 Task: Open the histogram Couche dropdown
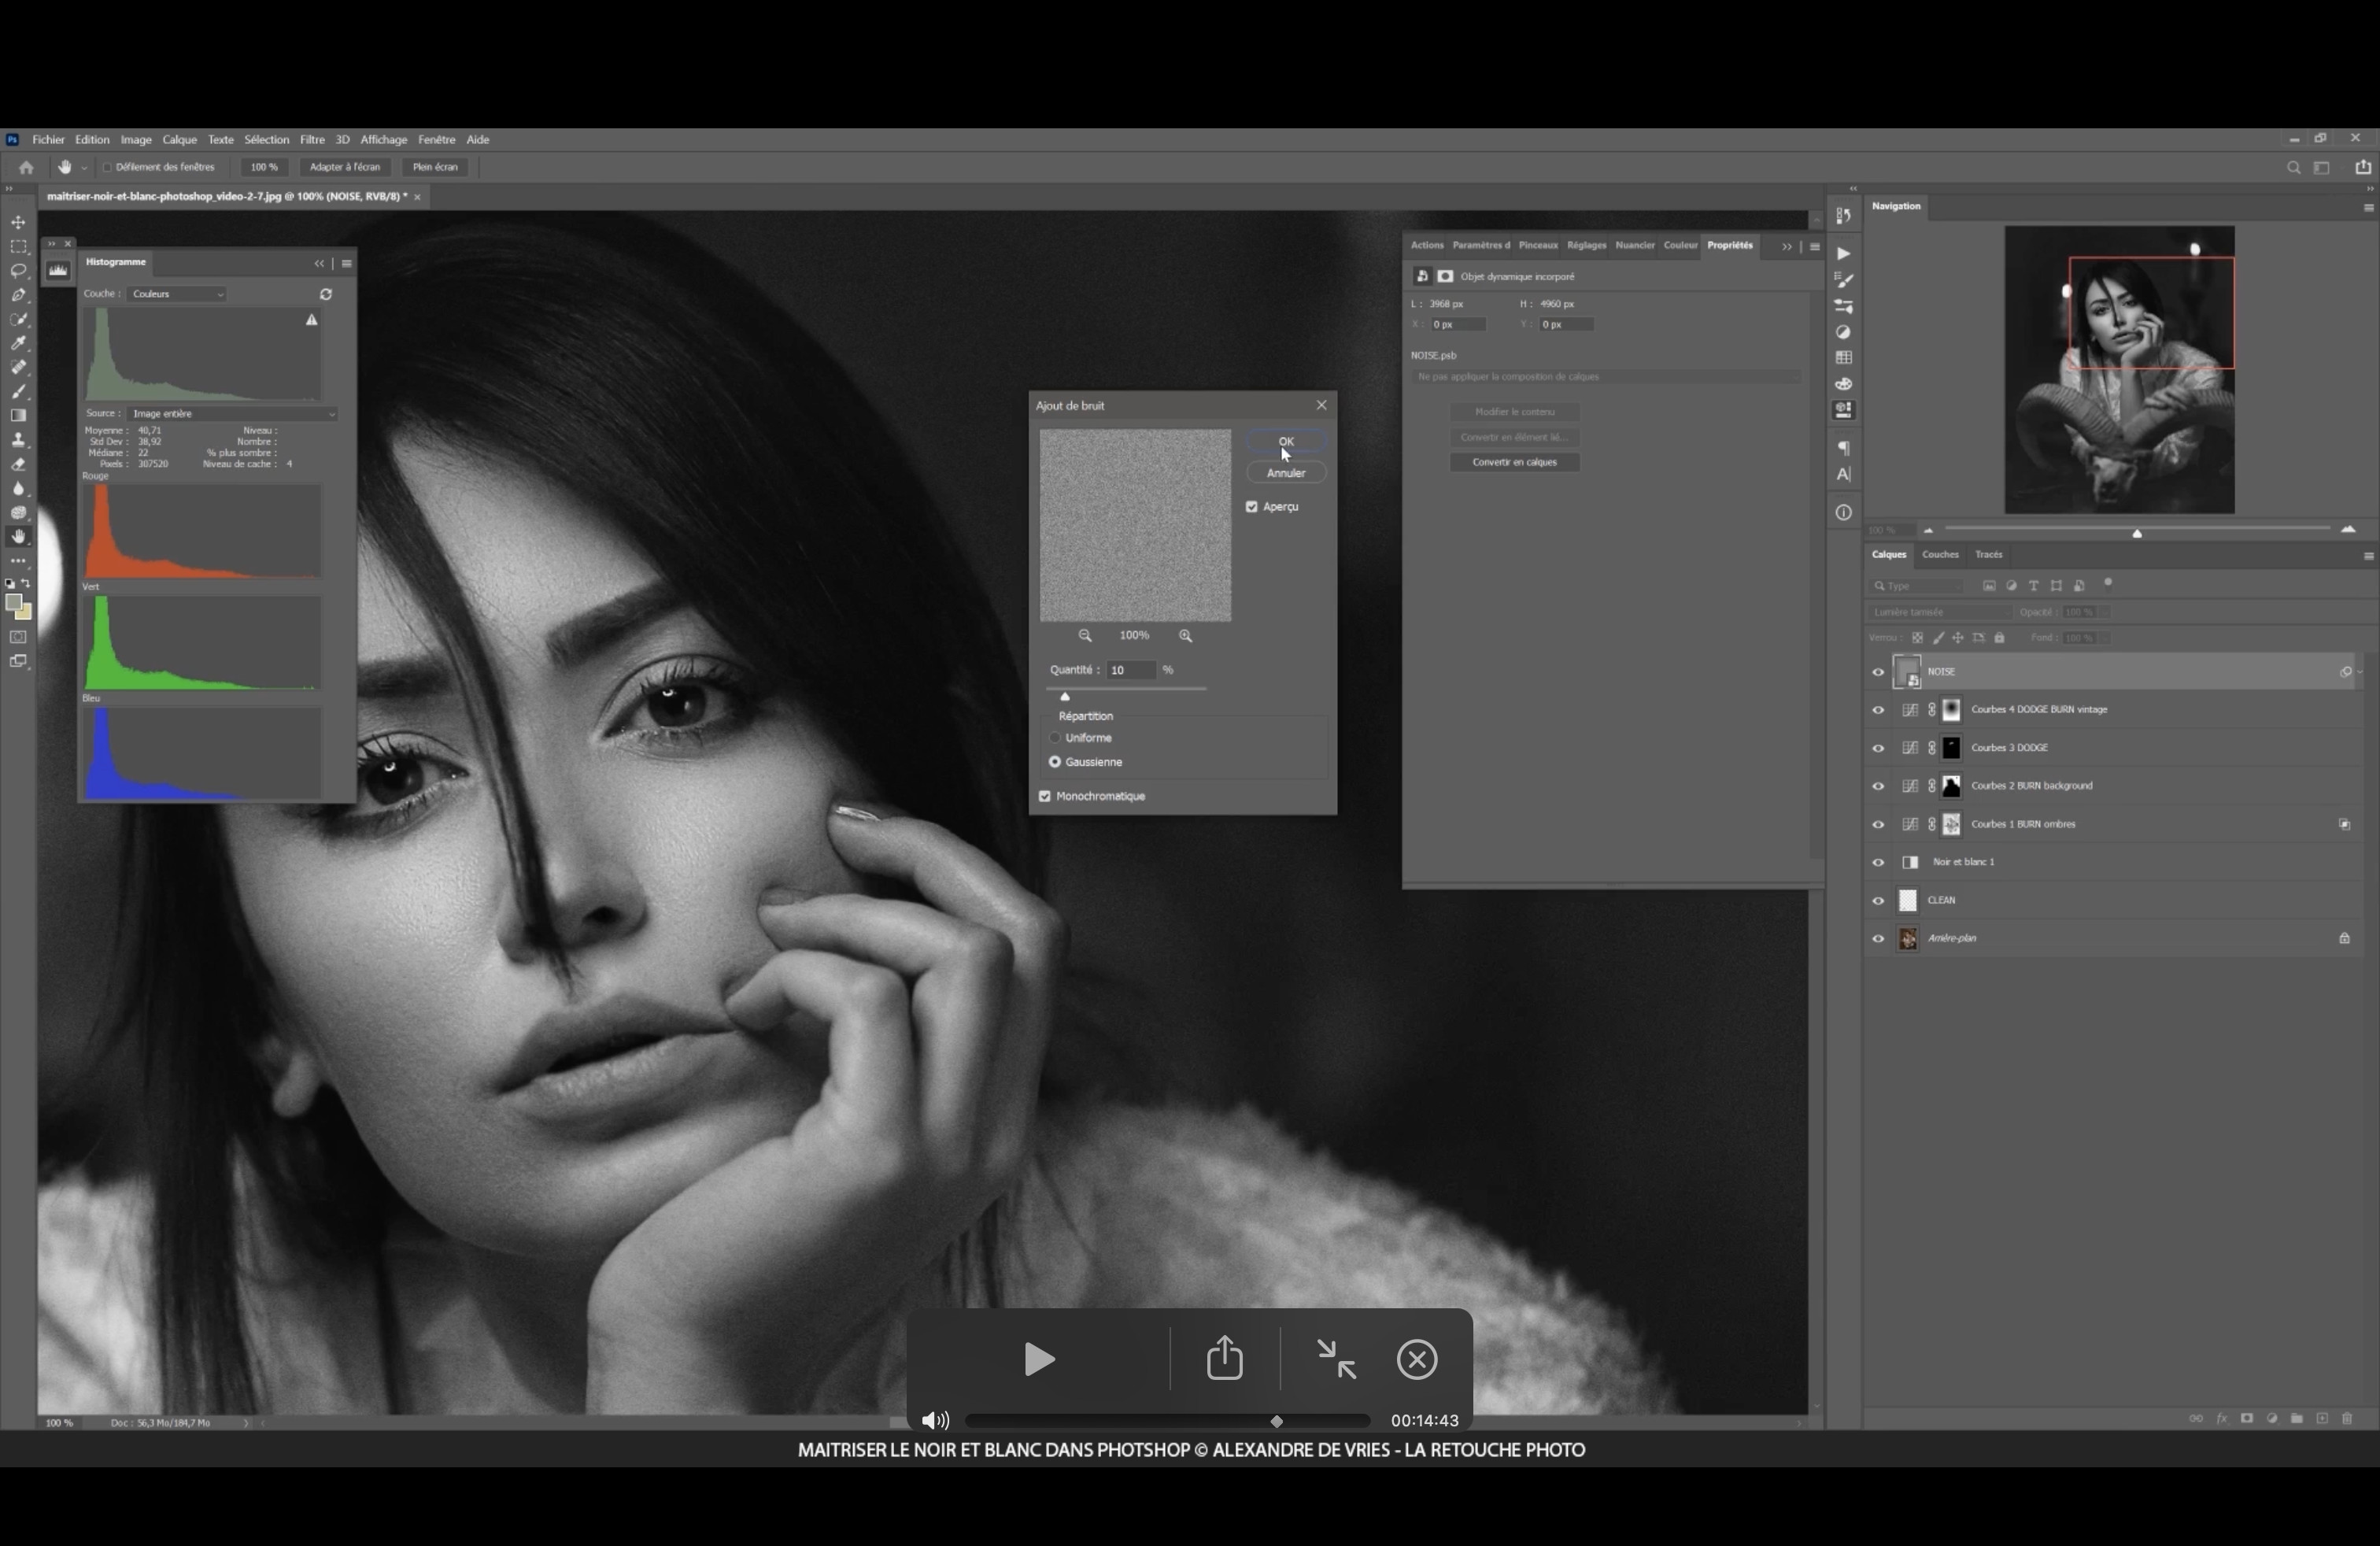[x=177, y=294]
